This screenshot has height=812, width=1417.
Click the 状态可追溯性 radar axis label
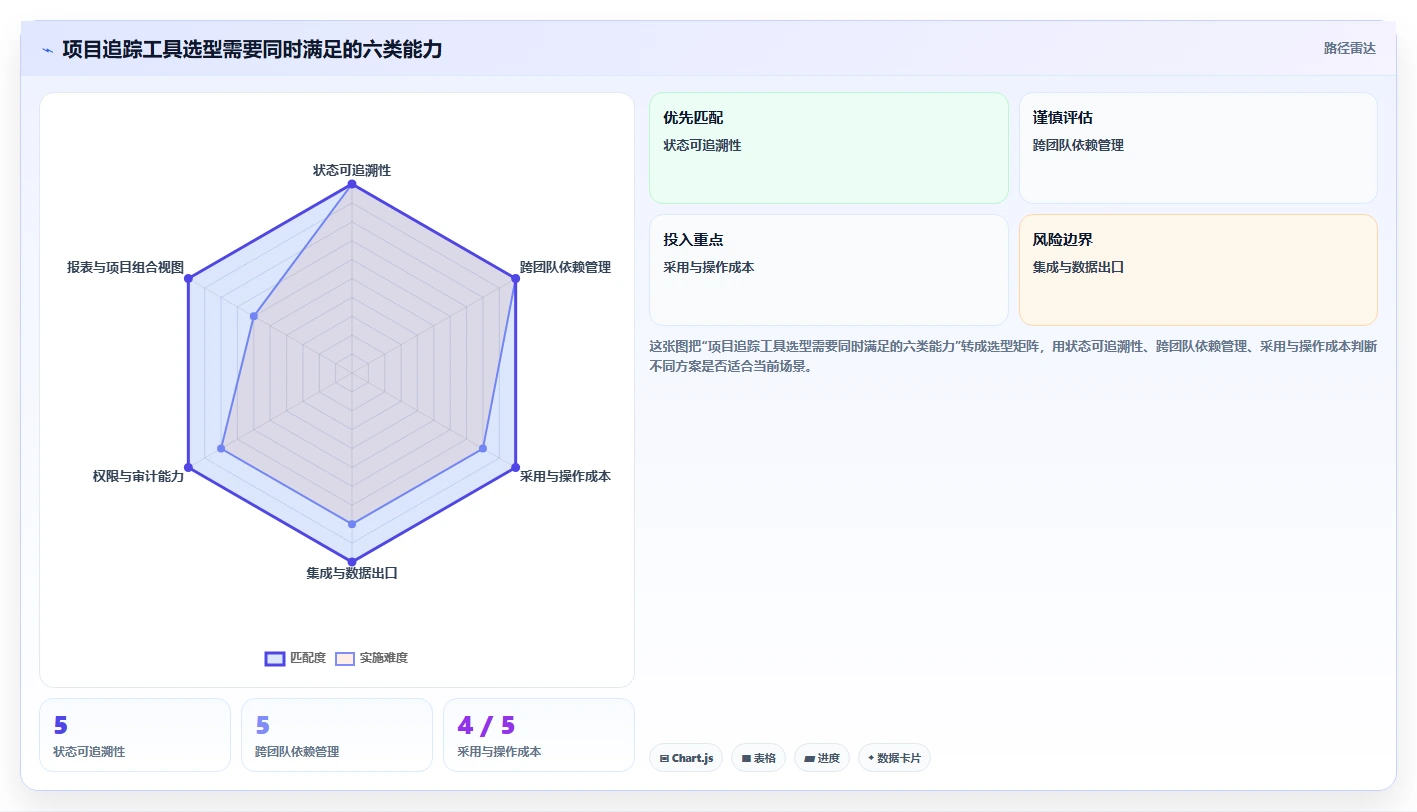click(352, 170)
